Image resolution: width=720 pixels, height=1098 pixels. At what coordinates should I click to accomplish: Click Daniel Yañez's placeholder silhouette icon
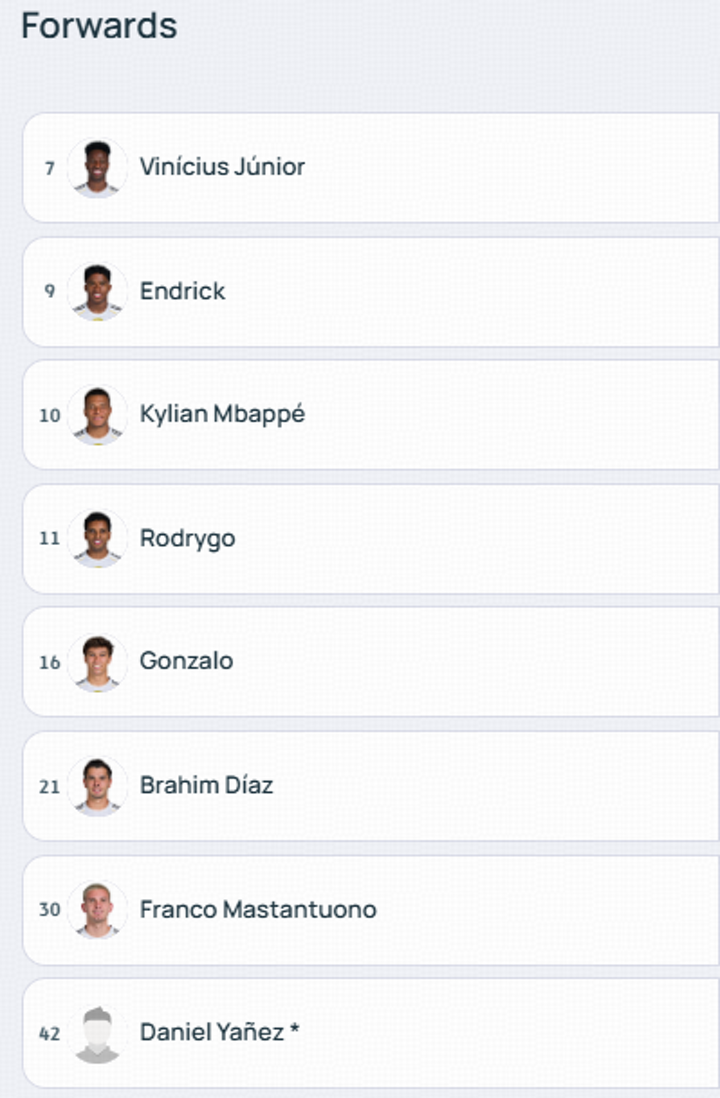pyautogui.click(x=97, y=1034)
